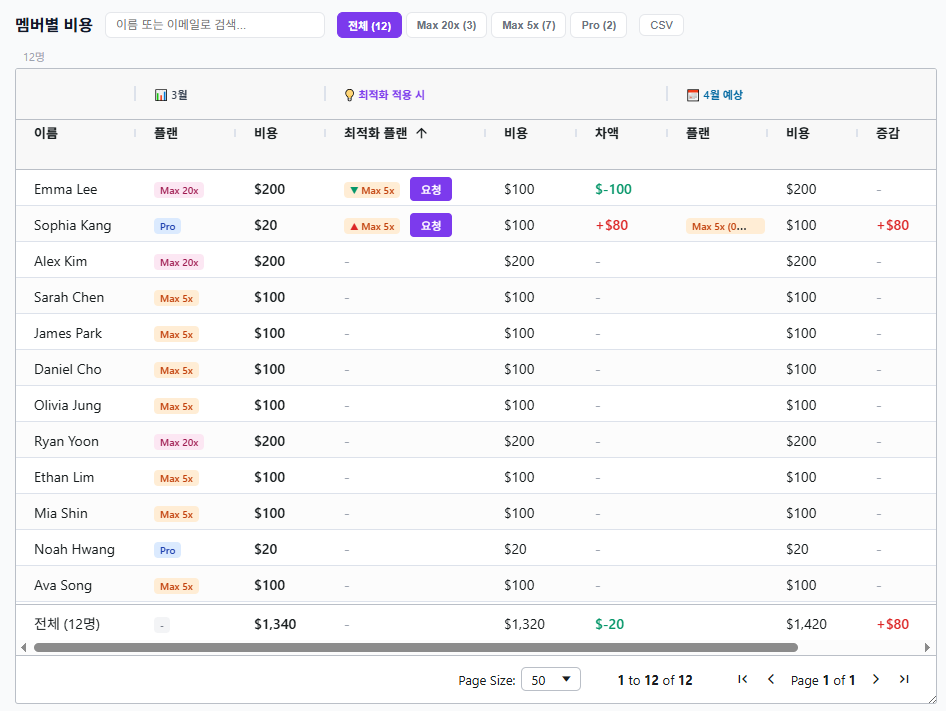This screenshot has height=711, width=946.
Task: Click 요청 button for Emma Lee
Action: 431,189
